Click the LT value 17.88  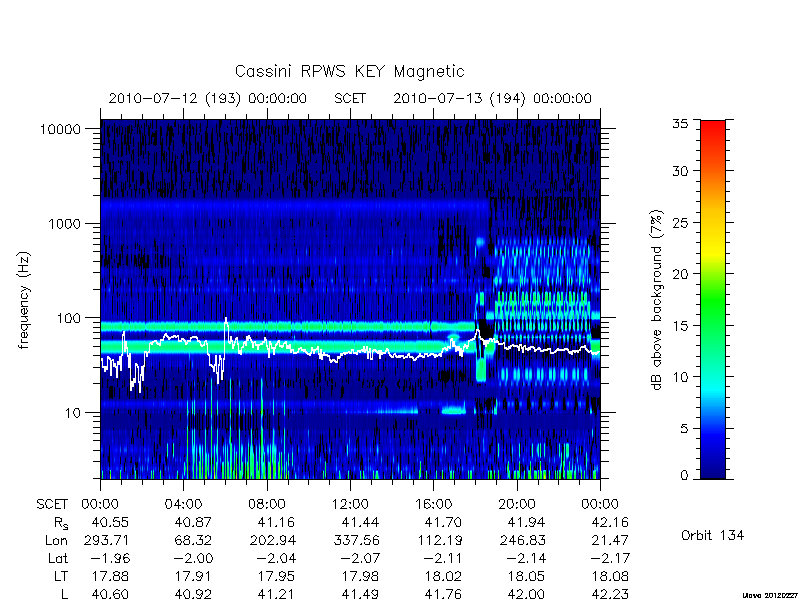point(110,577)
